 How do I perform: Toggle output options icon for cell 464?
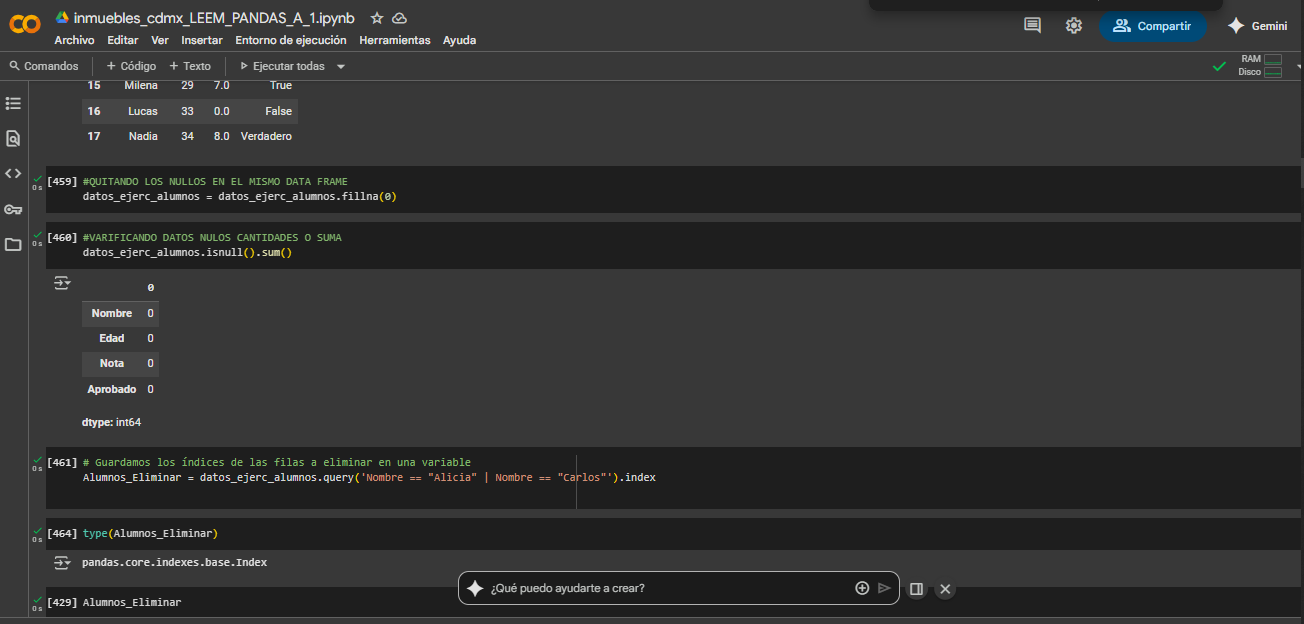click(62, 562)
